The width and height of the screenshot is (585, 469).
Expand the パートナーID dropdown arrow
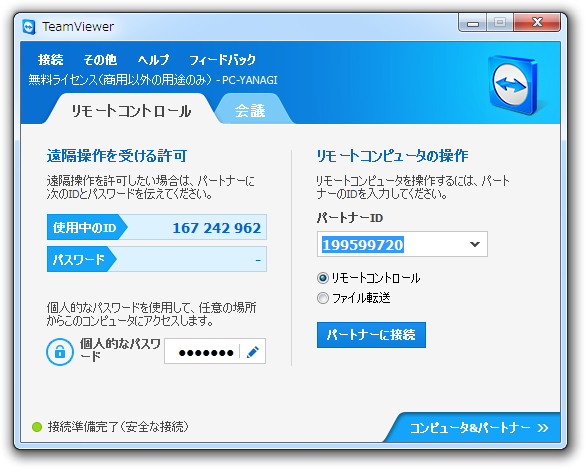coord(475,244)
